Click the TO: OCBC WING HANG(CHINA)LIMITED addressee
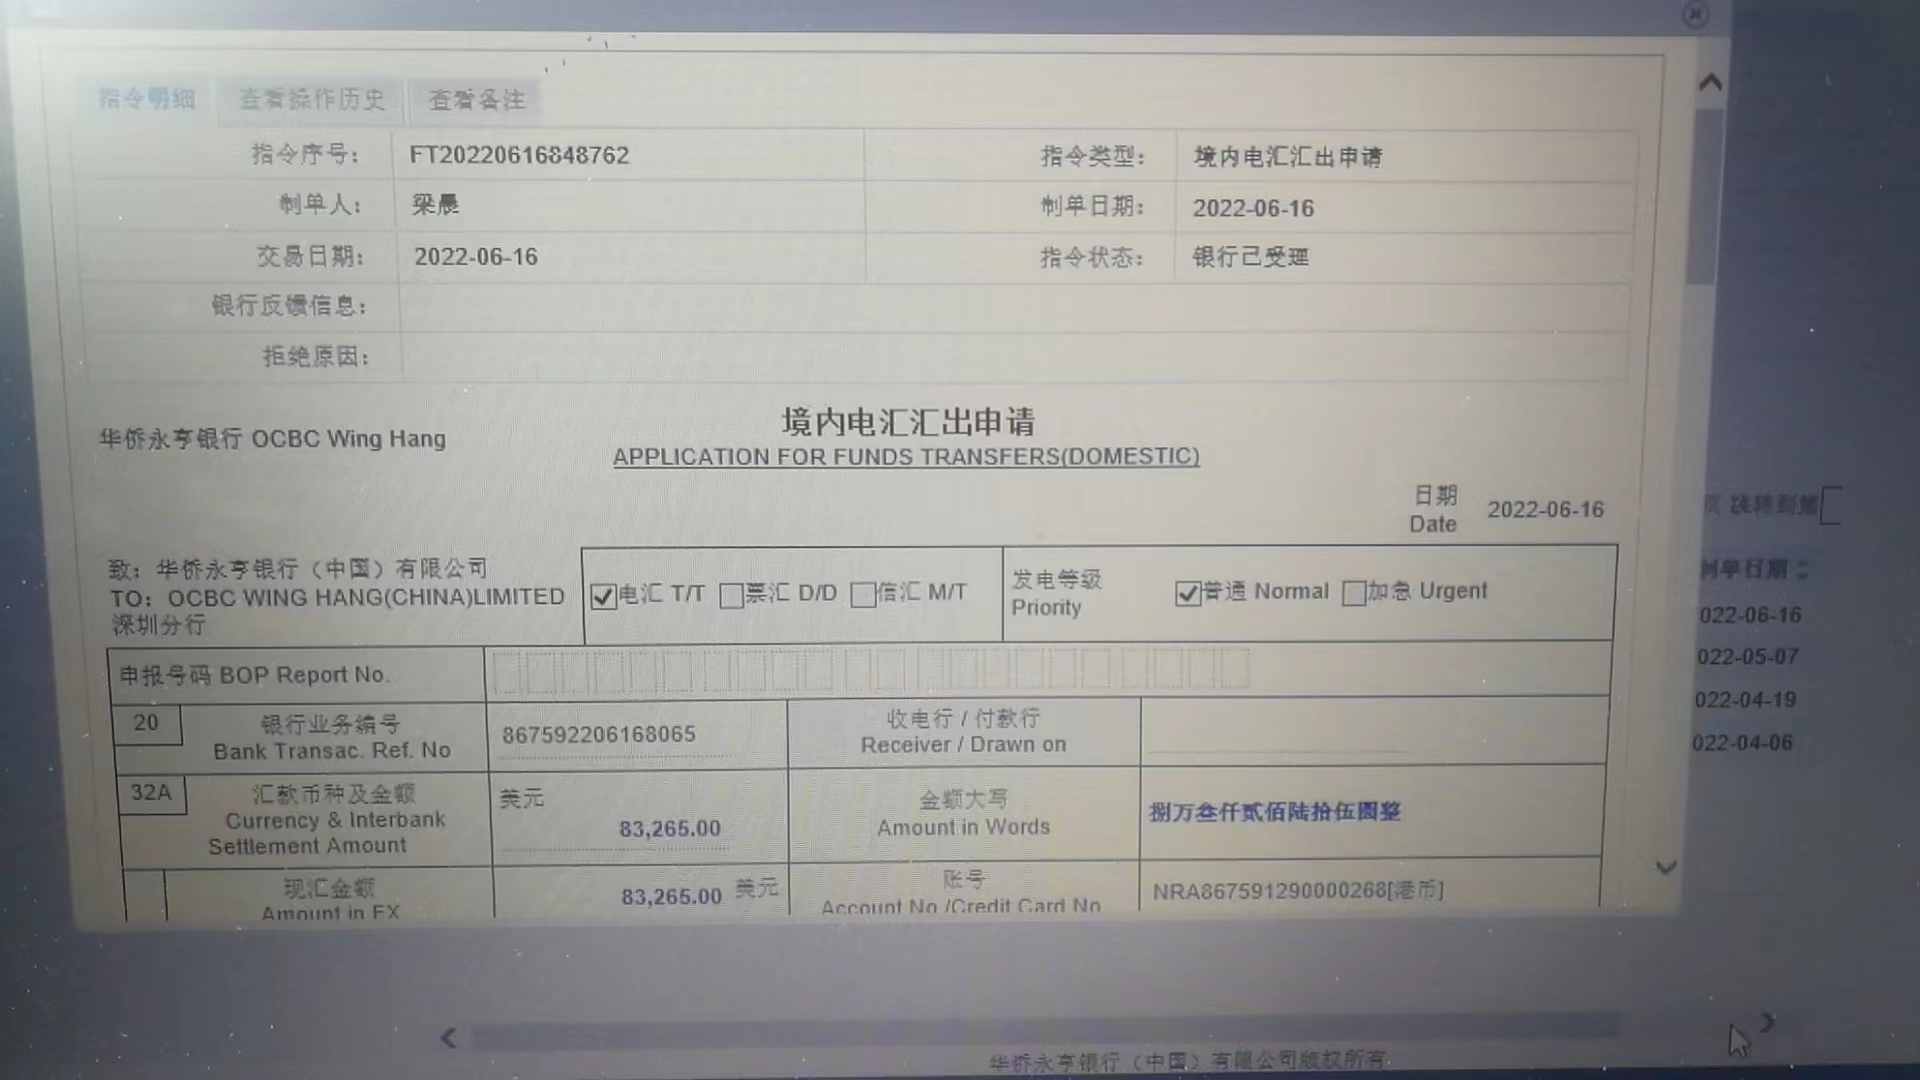1920x1080 pixels. [x=337, y=597]
